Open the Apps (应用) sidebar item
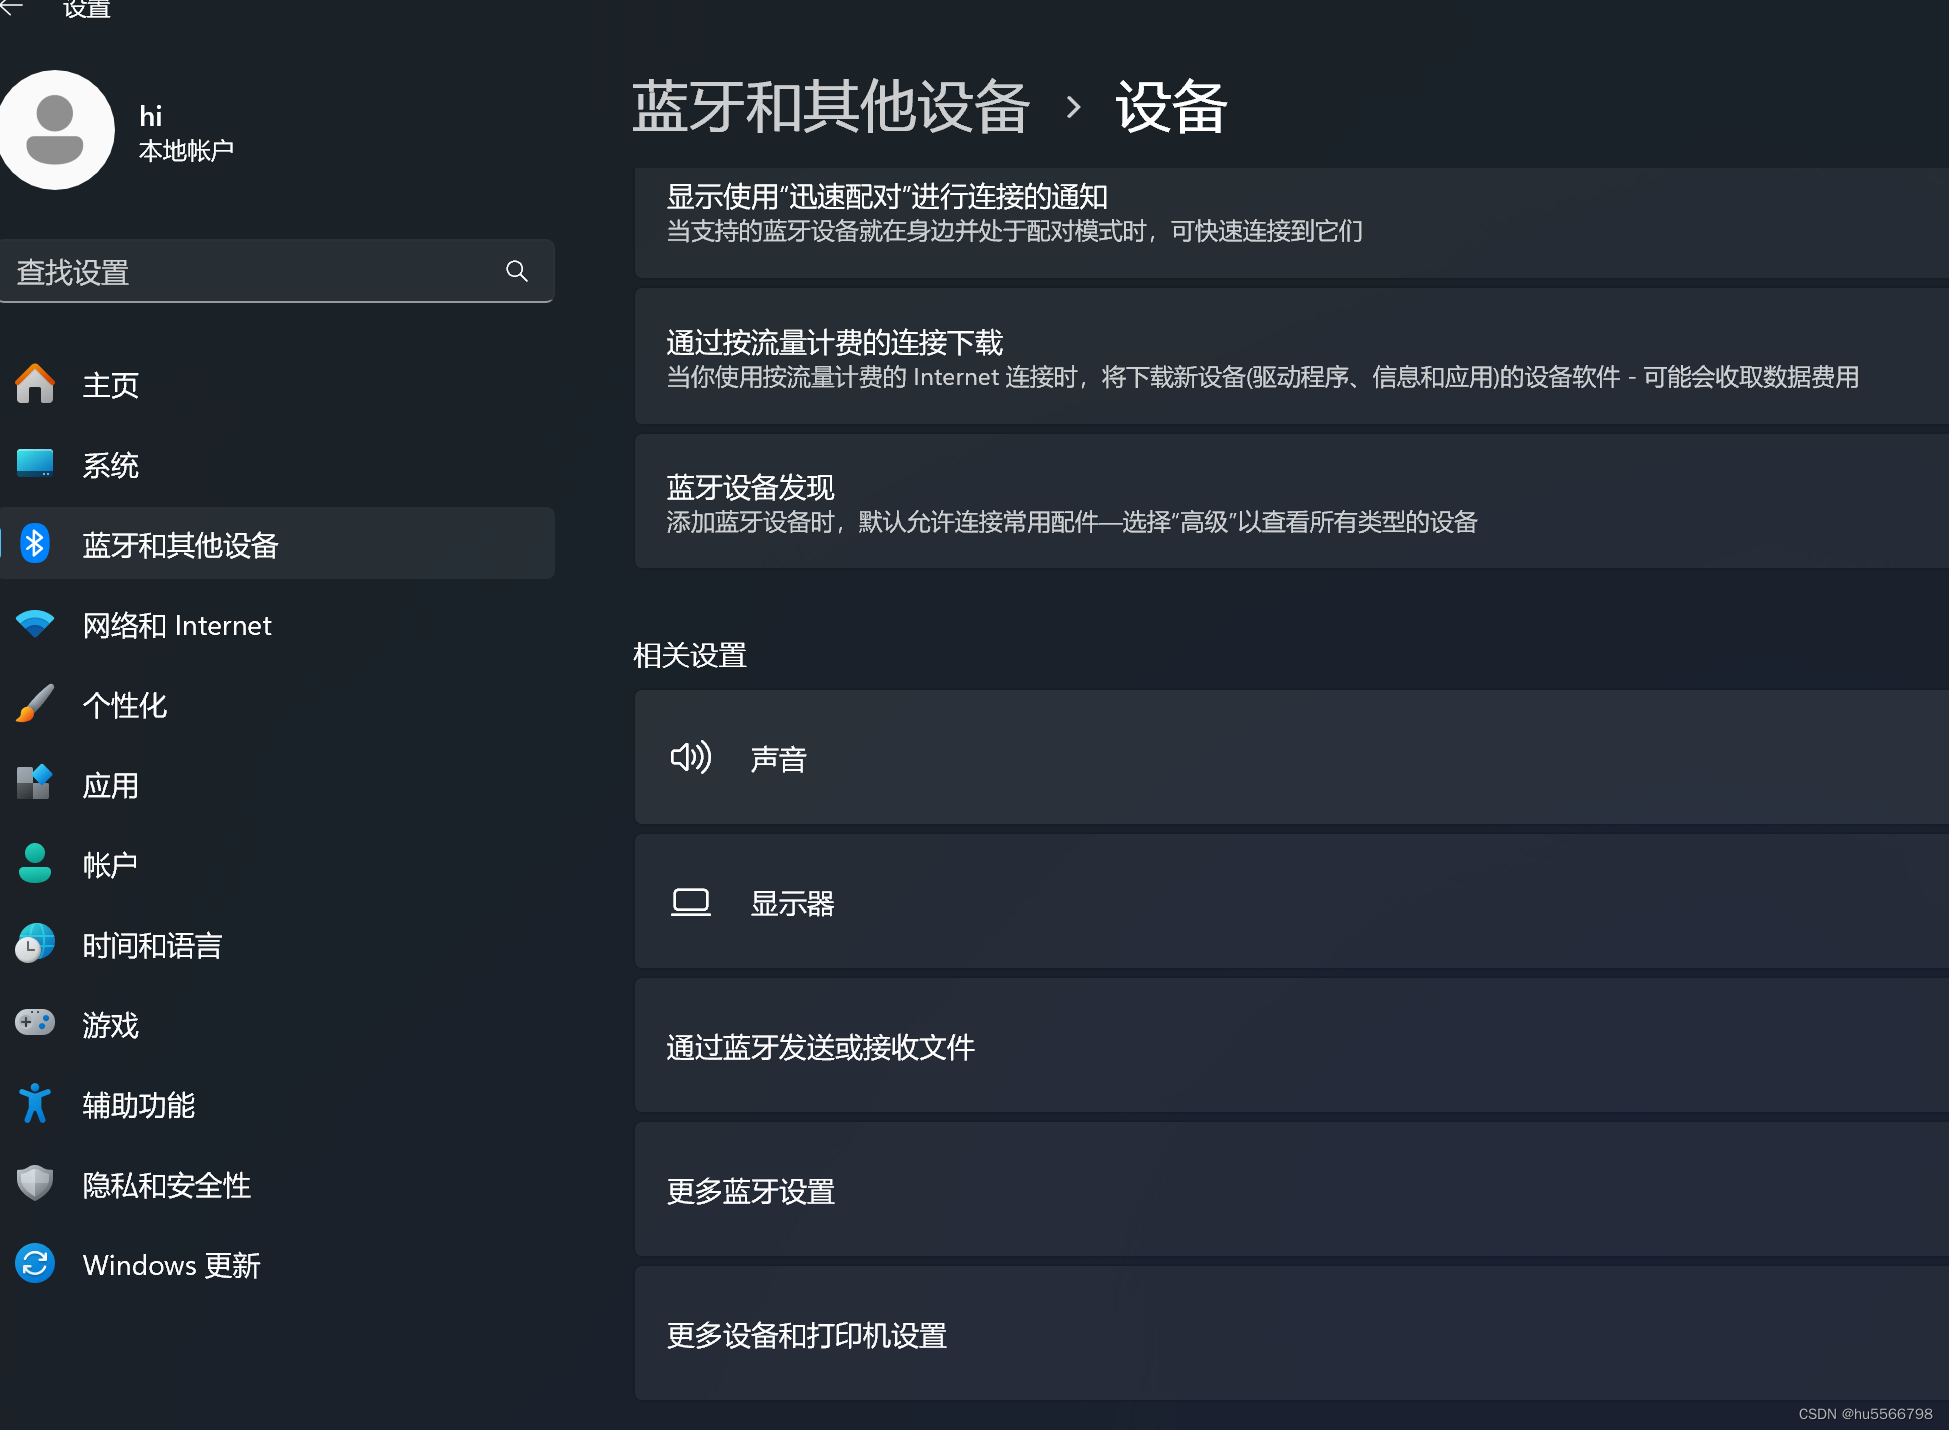1949x1430 pixels. click(110, 785)
